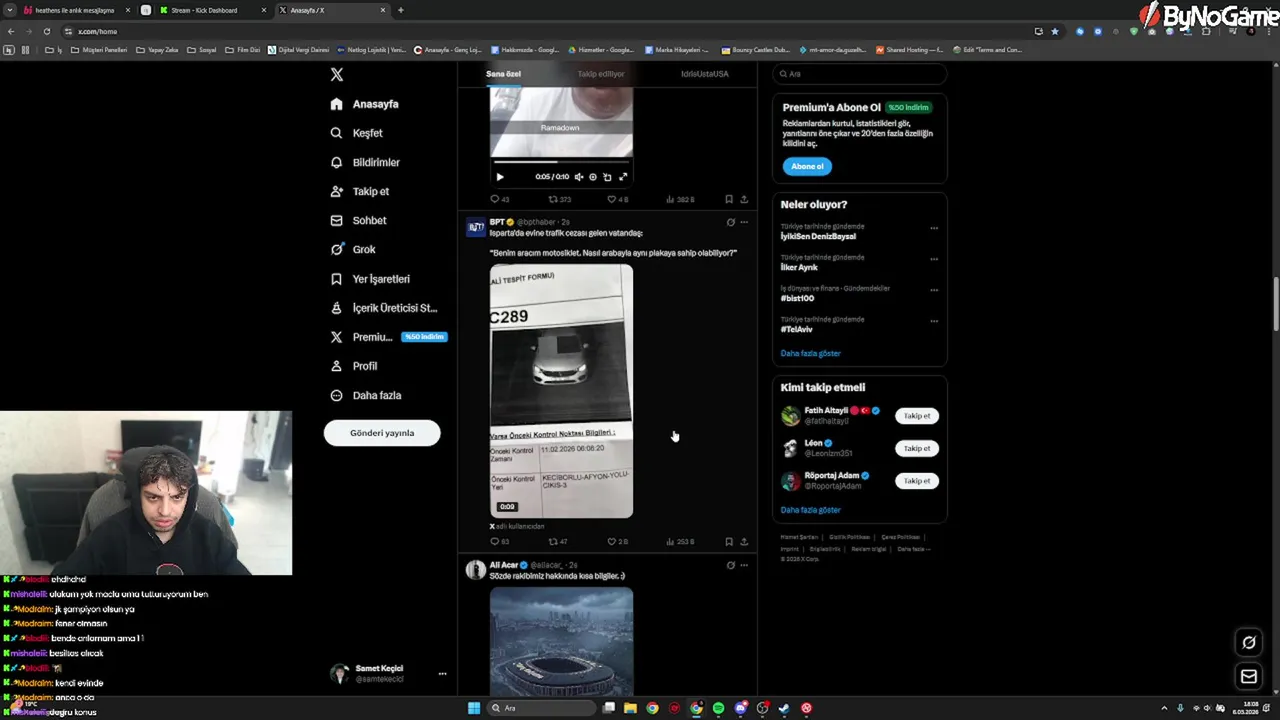This screenshot has width=1280, height=720.
Task: Click Grok icon on BPT post
Action: pyautogui.click(x=730, y=222)
